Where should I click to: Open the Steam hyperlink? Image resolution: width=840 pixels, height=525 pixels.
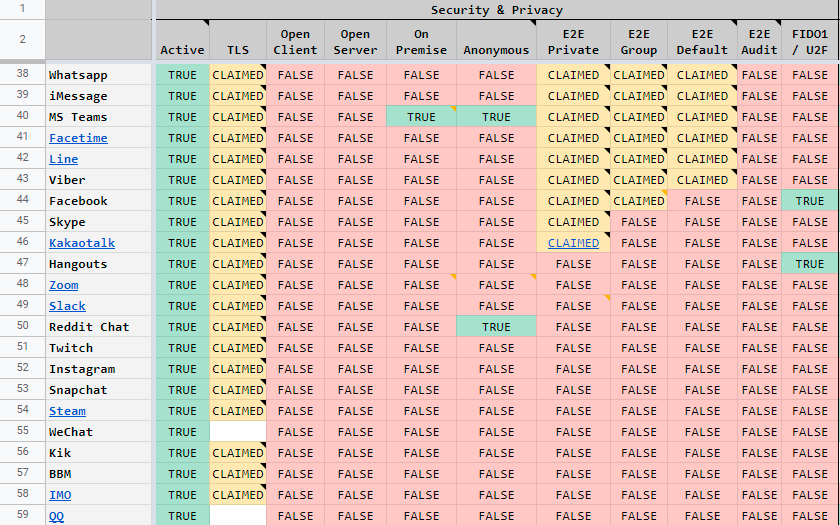[x=68, y=411]
